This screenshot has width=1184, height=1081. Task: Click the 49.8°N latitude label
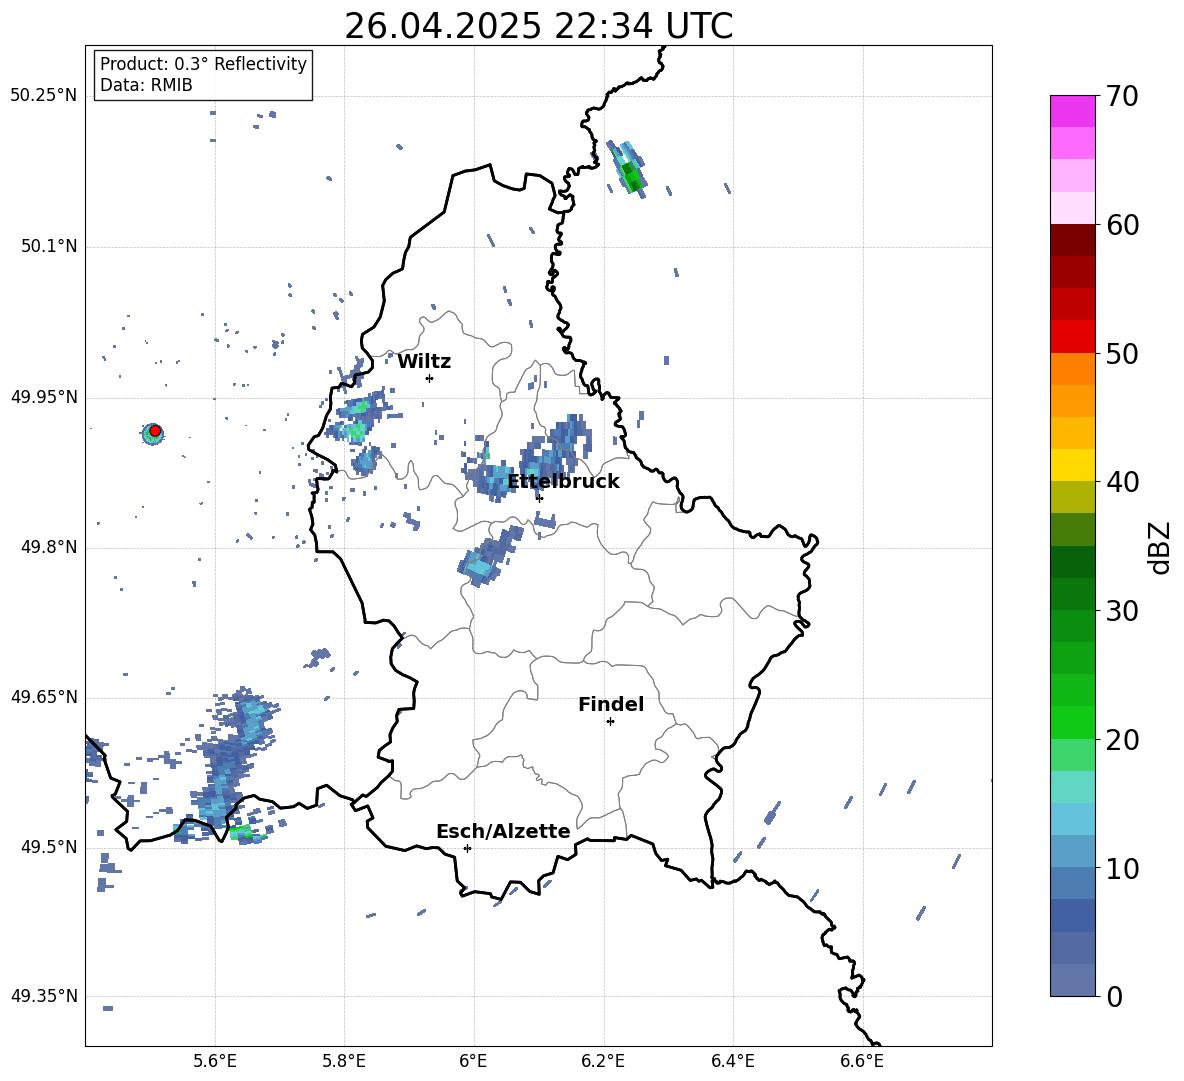(x=49, y=547)
